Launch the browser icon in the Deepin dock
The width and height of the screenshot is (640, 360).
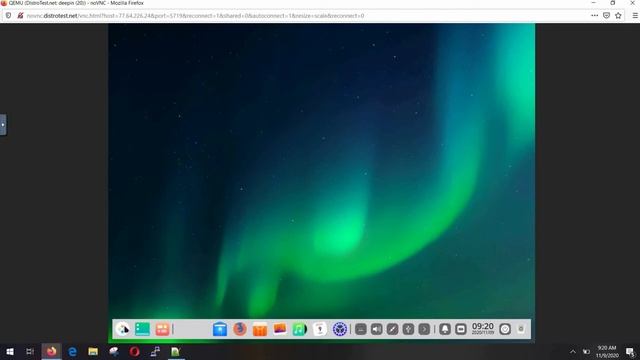click(x=240, y=329)
